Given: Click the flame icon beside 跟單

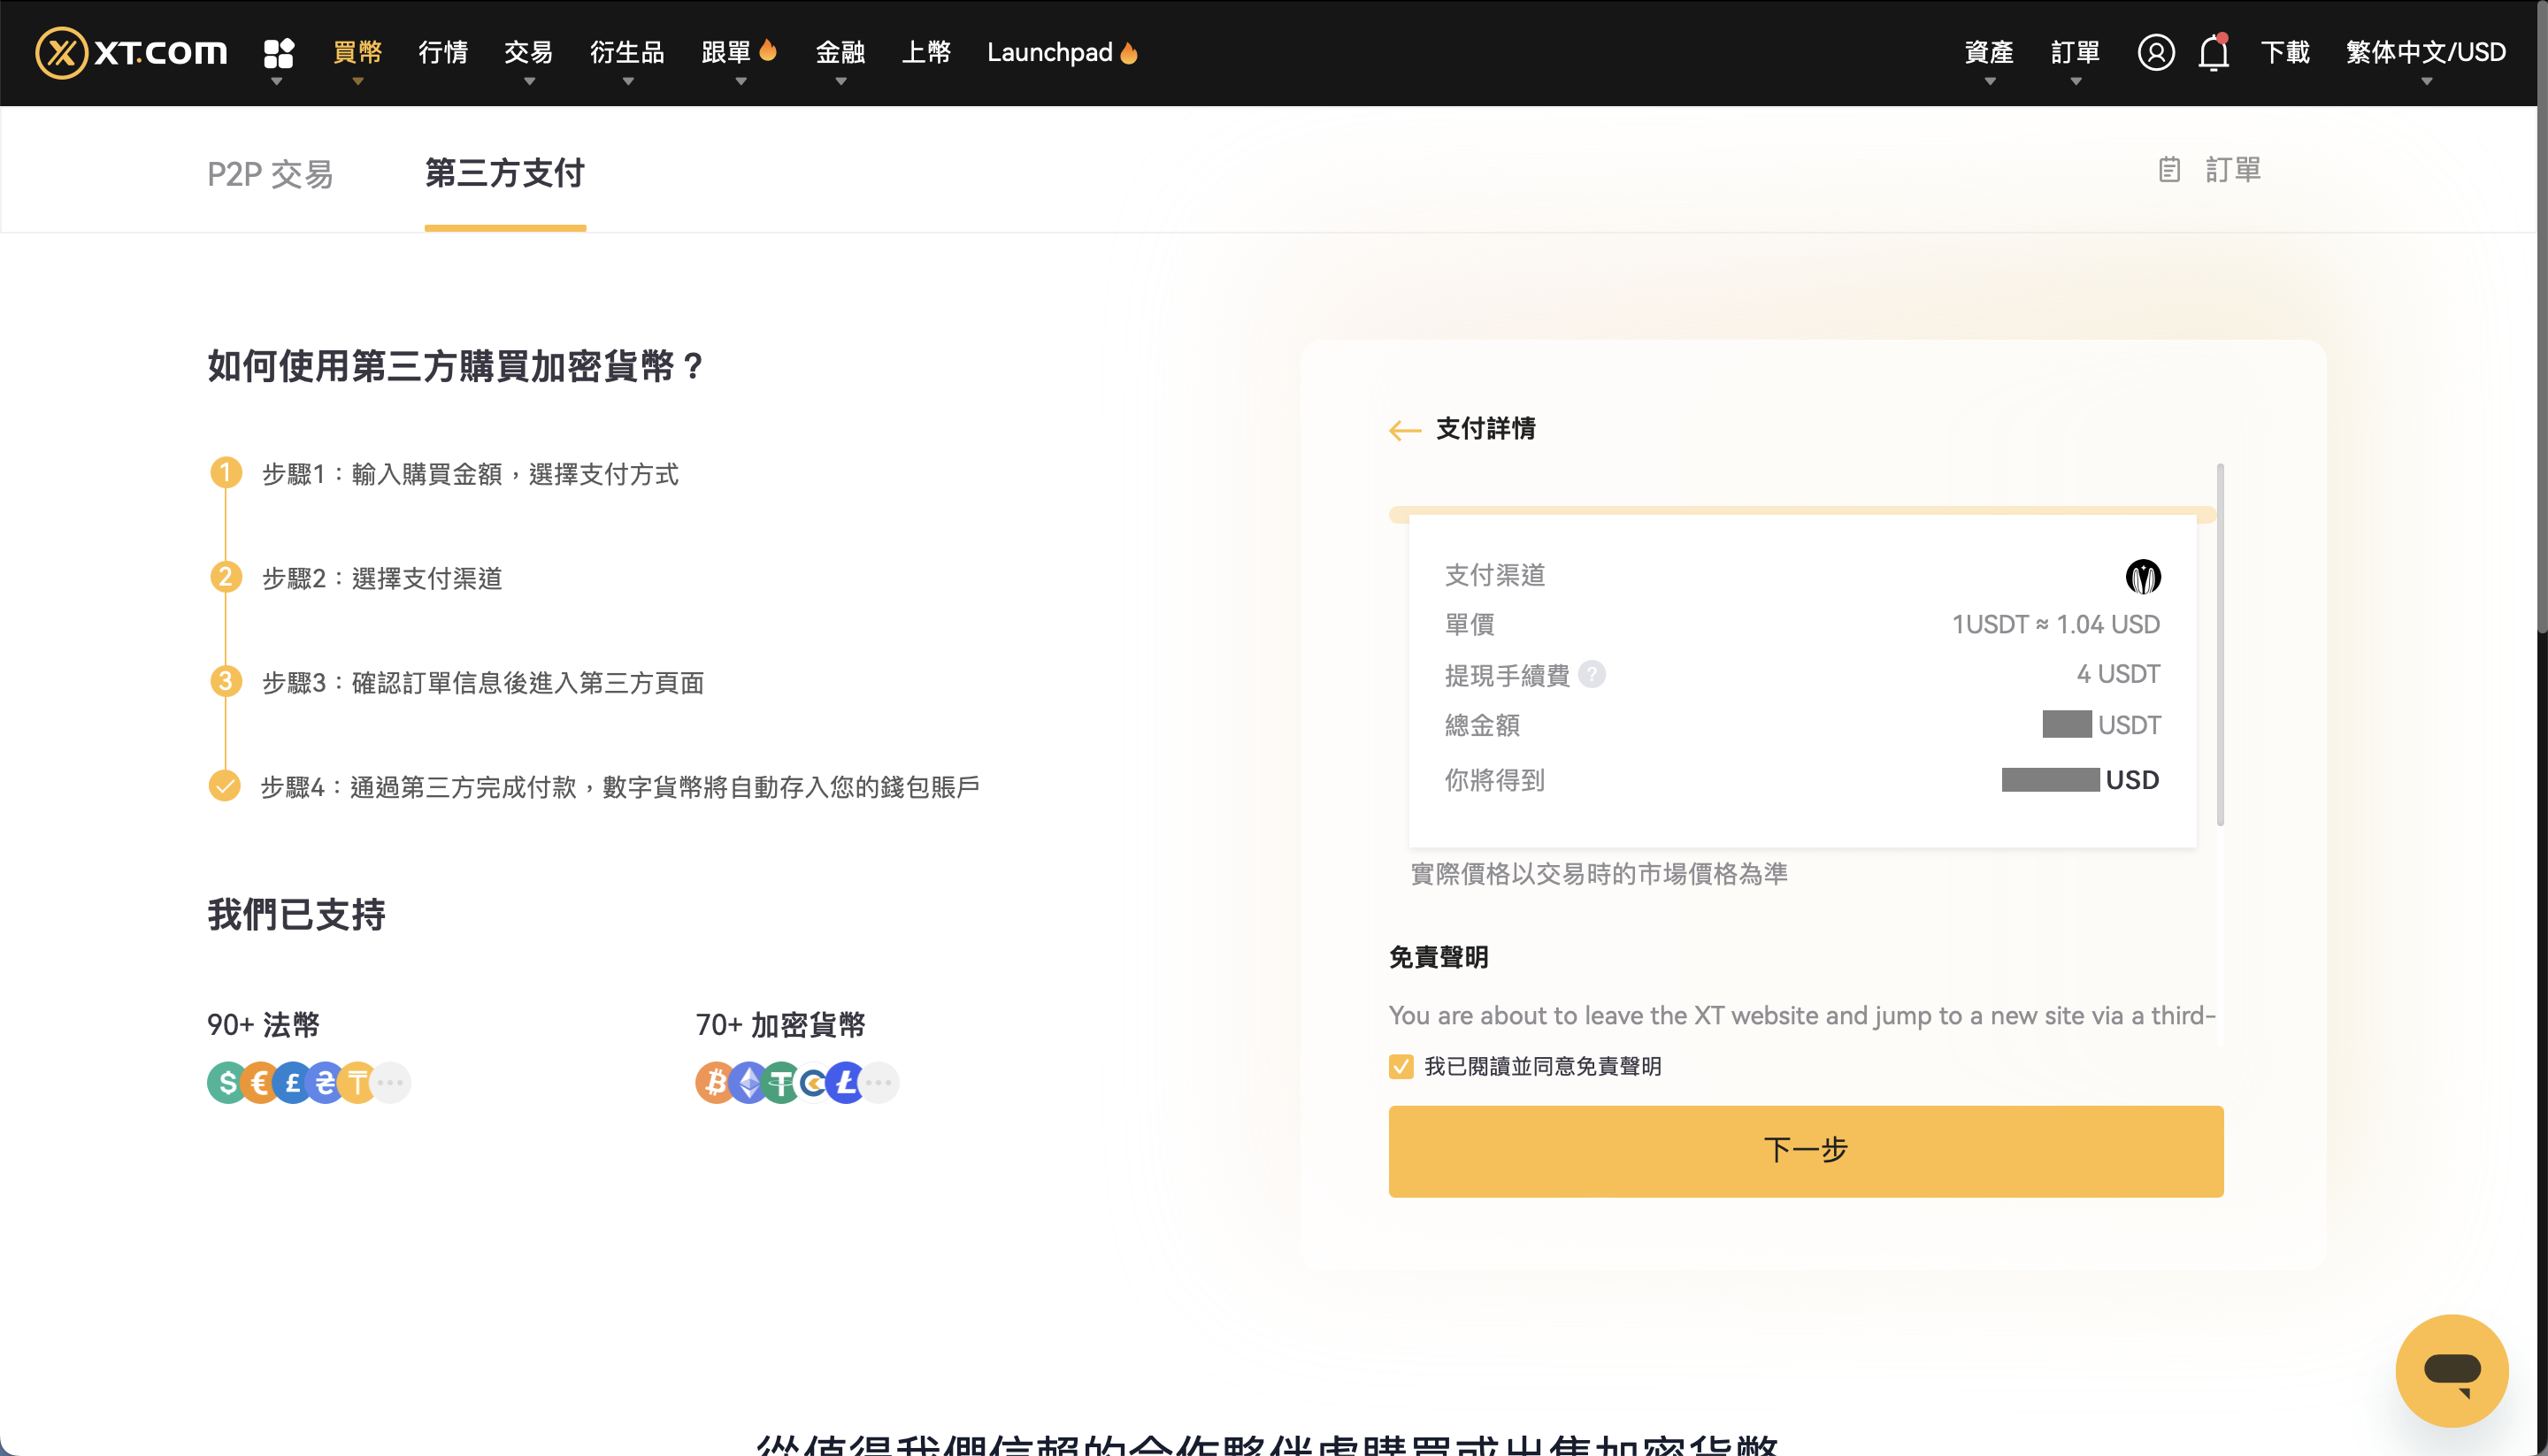Looking at the screenshot, I should pos(768,50).
